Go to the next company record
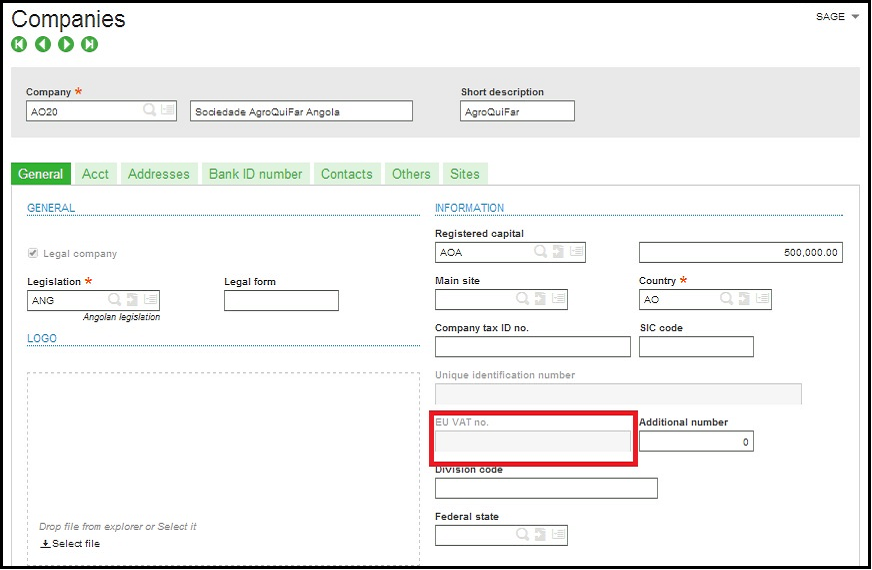This screenshot has width=872, height=570. 66,44
